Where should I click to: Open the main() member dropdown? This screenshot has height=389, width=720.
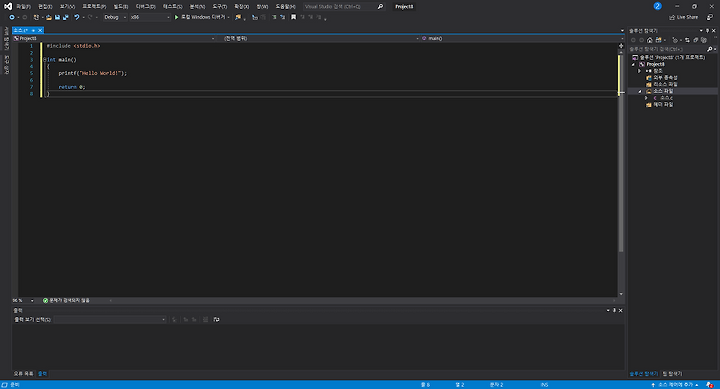(x=522, y=39)
